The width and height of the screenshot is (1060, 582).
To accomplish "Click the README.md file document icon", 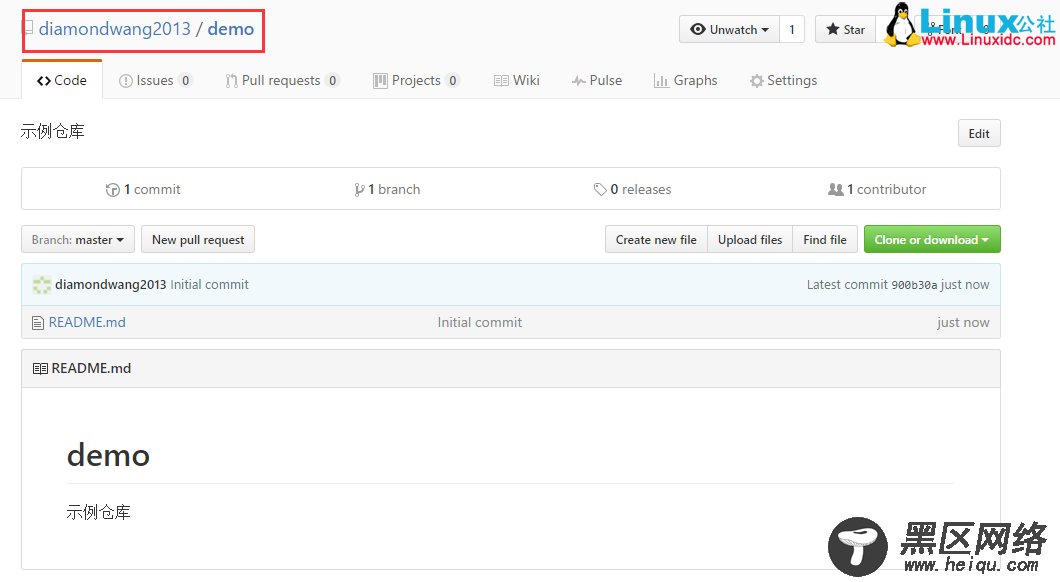I will pyautogui.click(x=38, y=323).
